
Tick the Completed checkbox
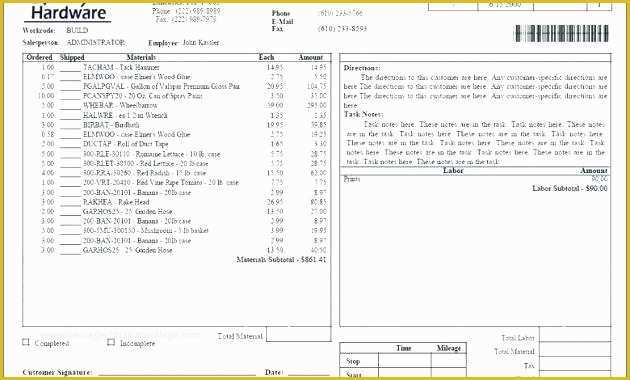coord(26,342)
